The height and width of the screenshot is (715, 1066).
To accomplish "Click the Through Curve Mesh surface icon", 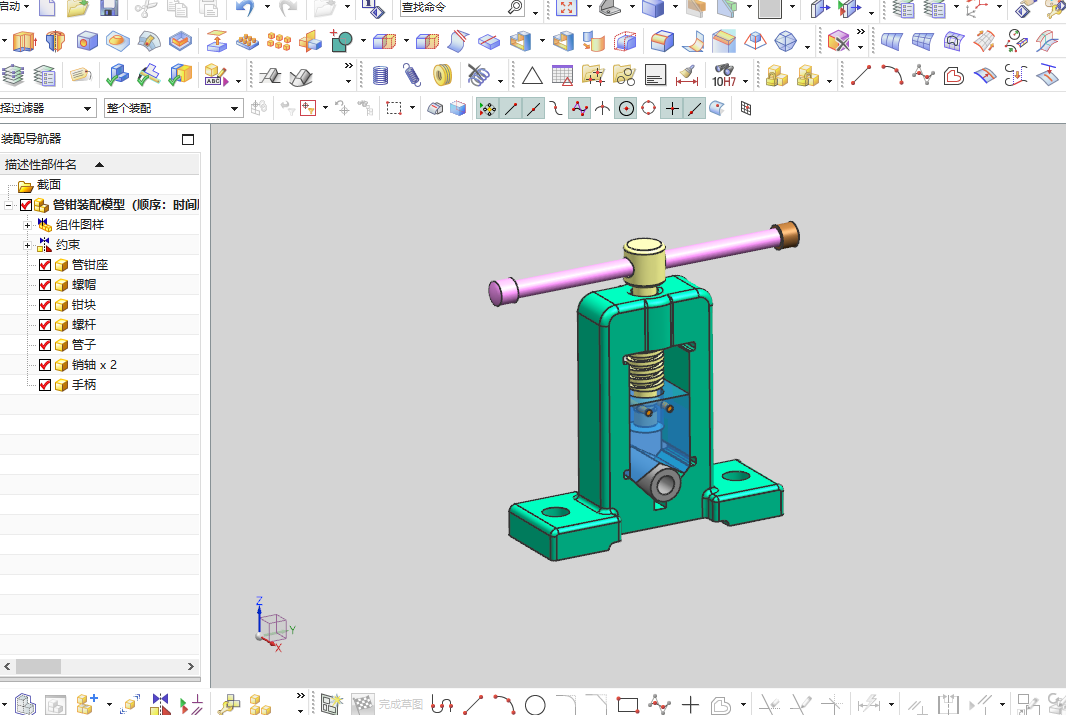I will coord(923,41).
